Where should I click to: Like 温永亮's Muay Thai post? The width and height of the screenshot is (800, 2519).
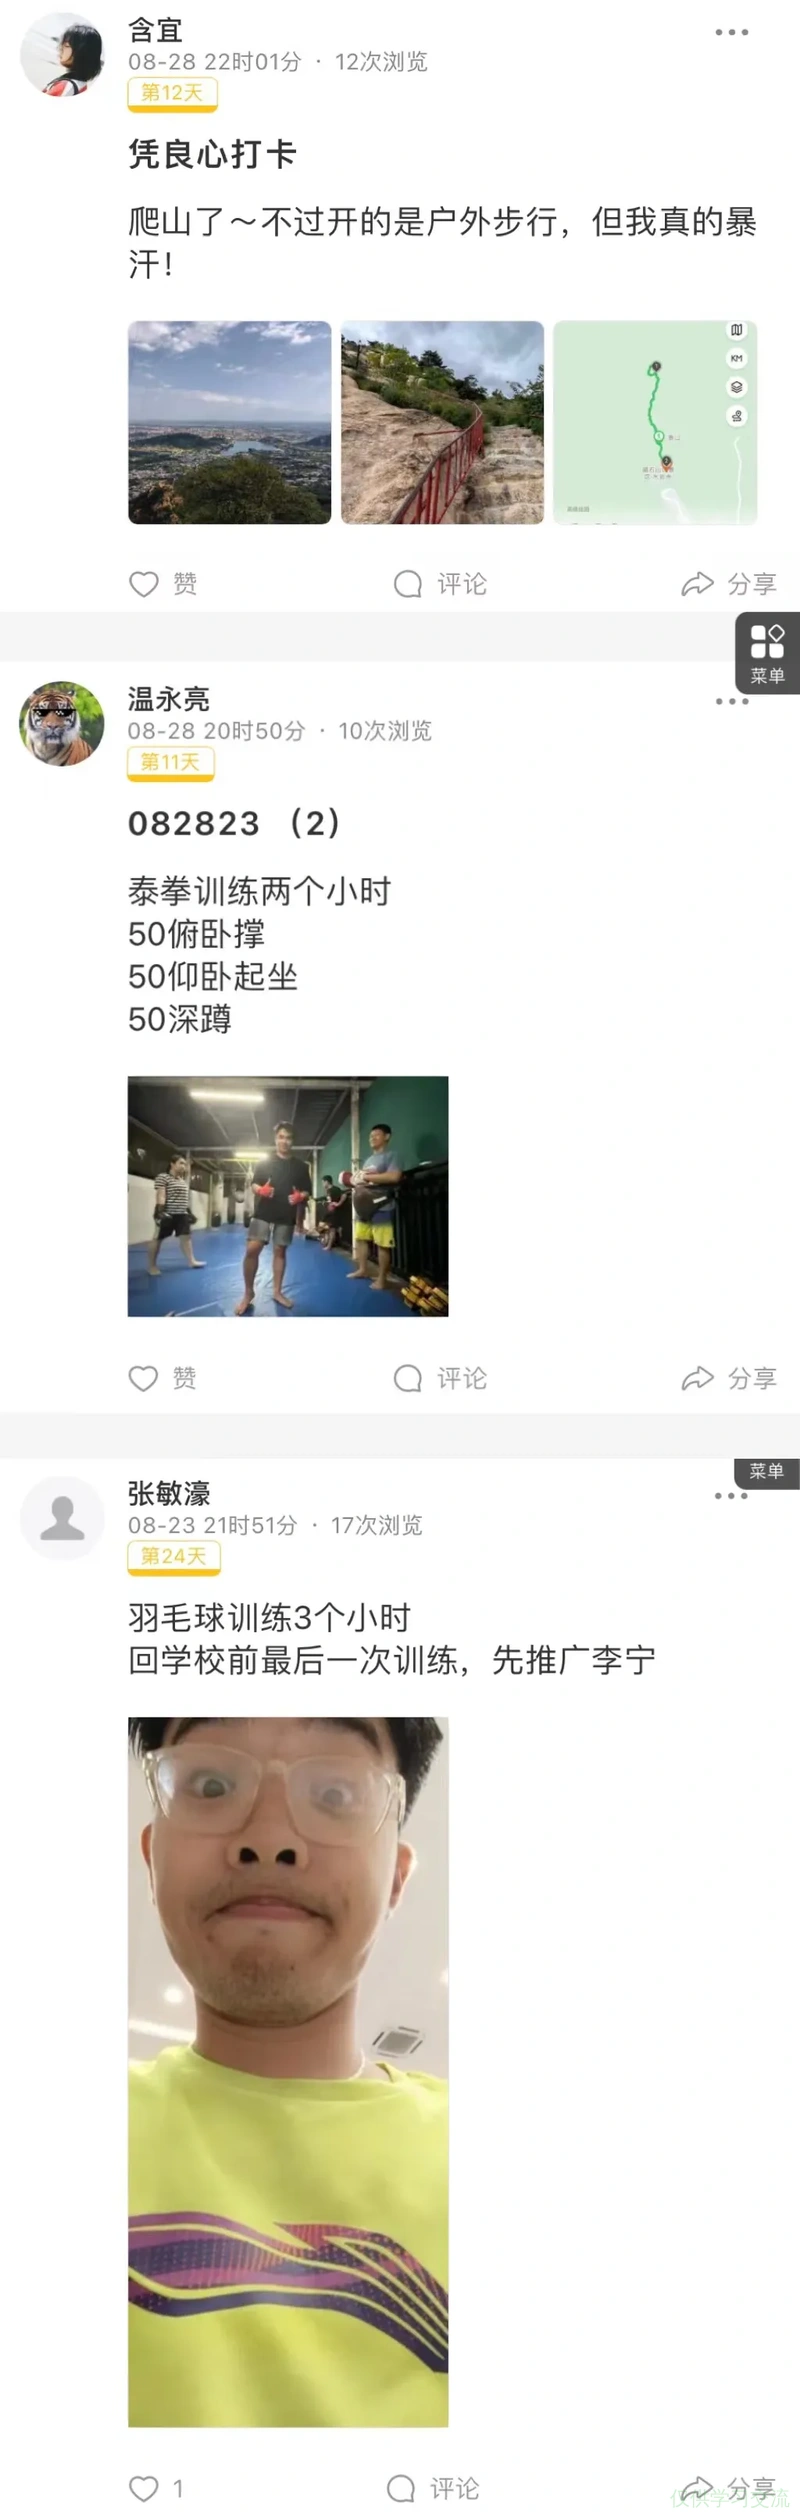click(x=163, y=1378)
